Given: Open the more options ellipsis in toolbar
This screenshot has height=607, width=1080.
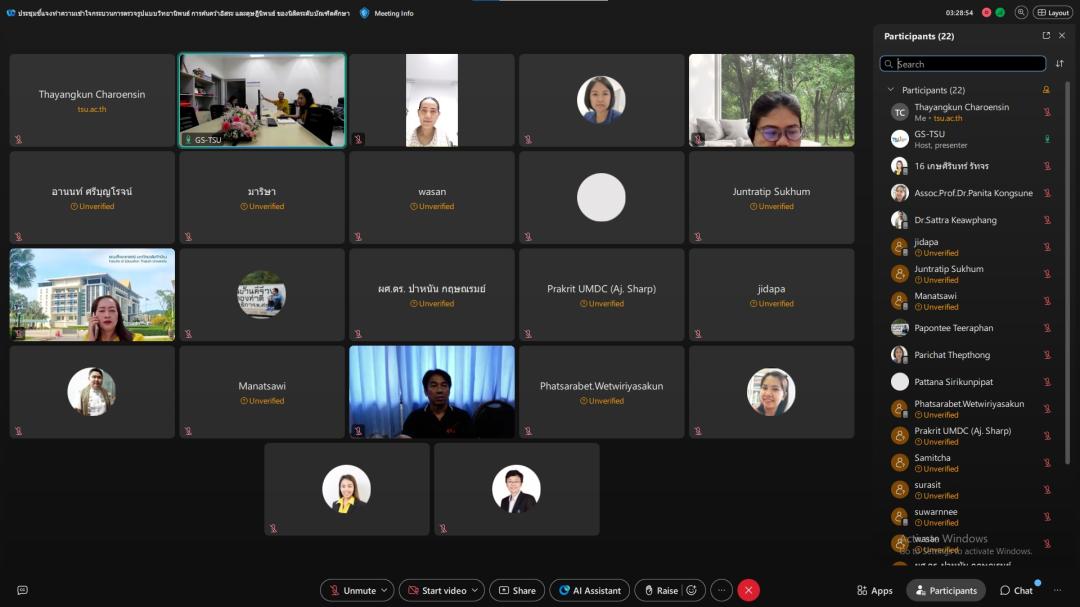Looking at the screenshot, I should (x=721, y=590).
